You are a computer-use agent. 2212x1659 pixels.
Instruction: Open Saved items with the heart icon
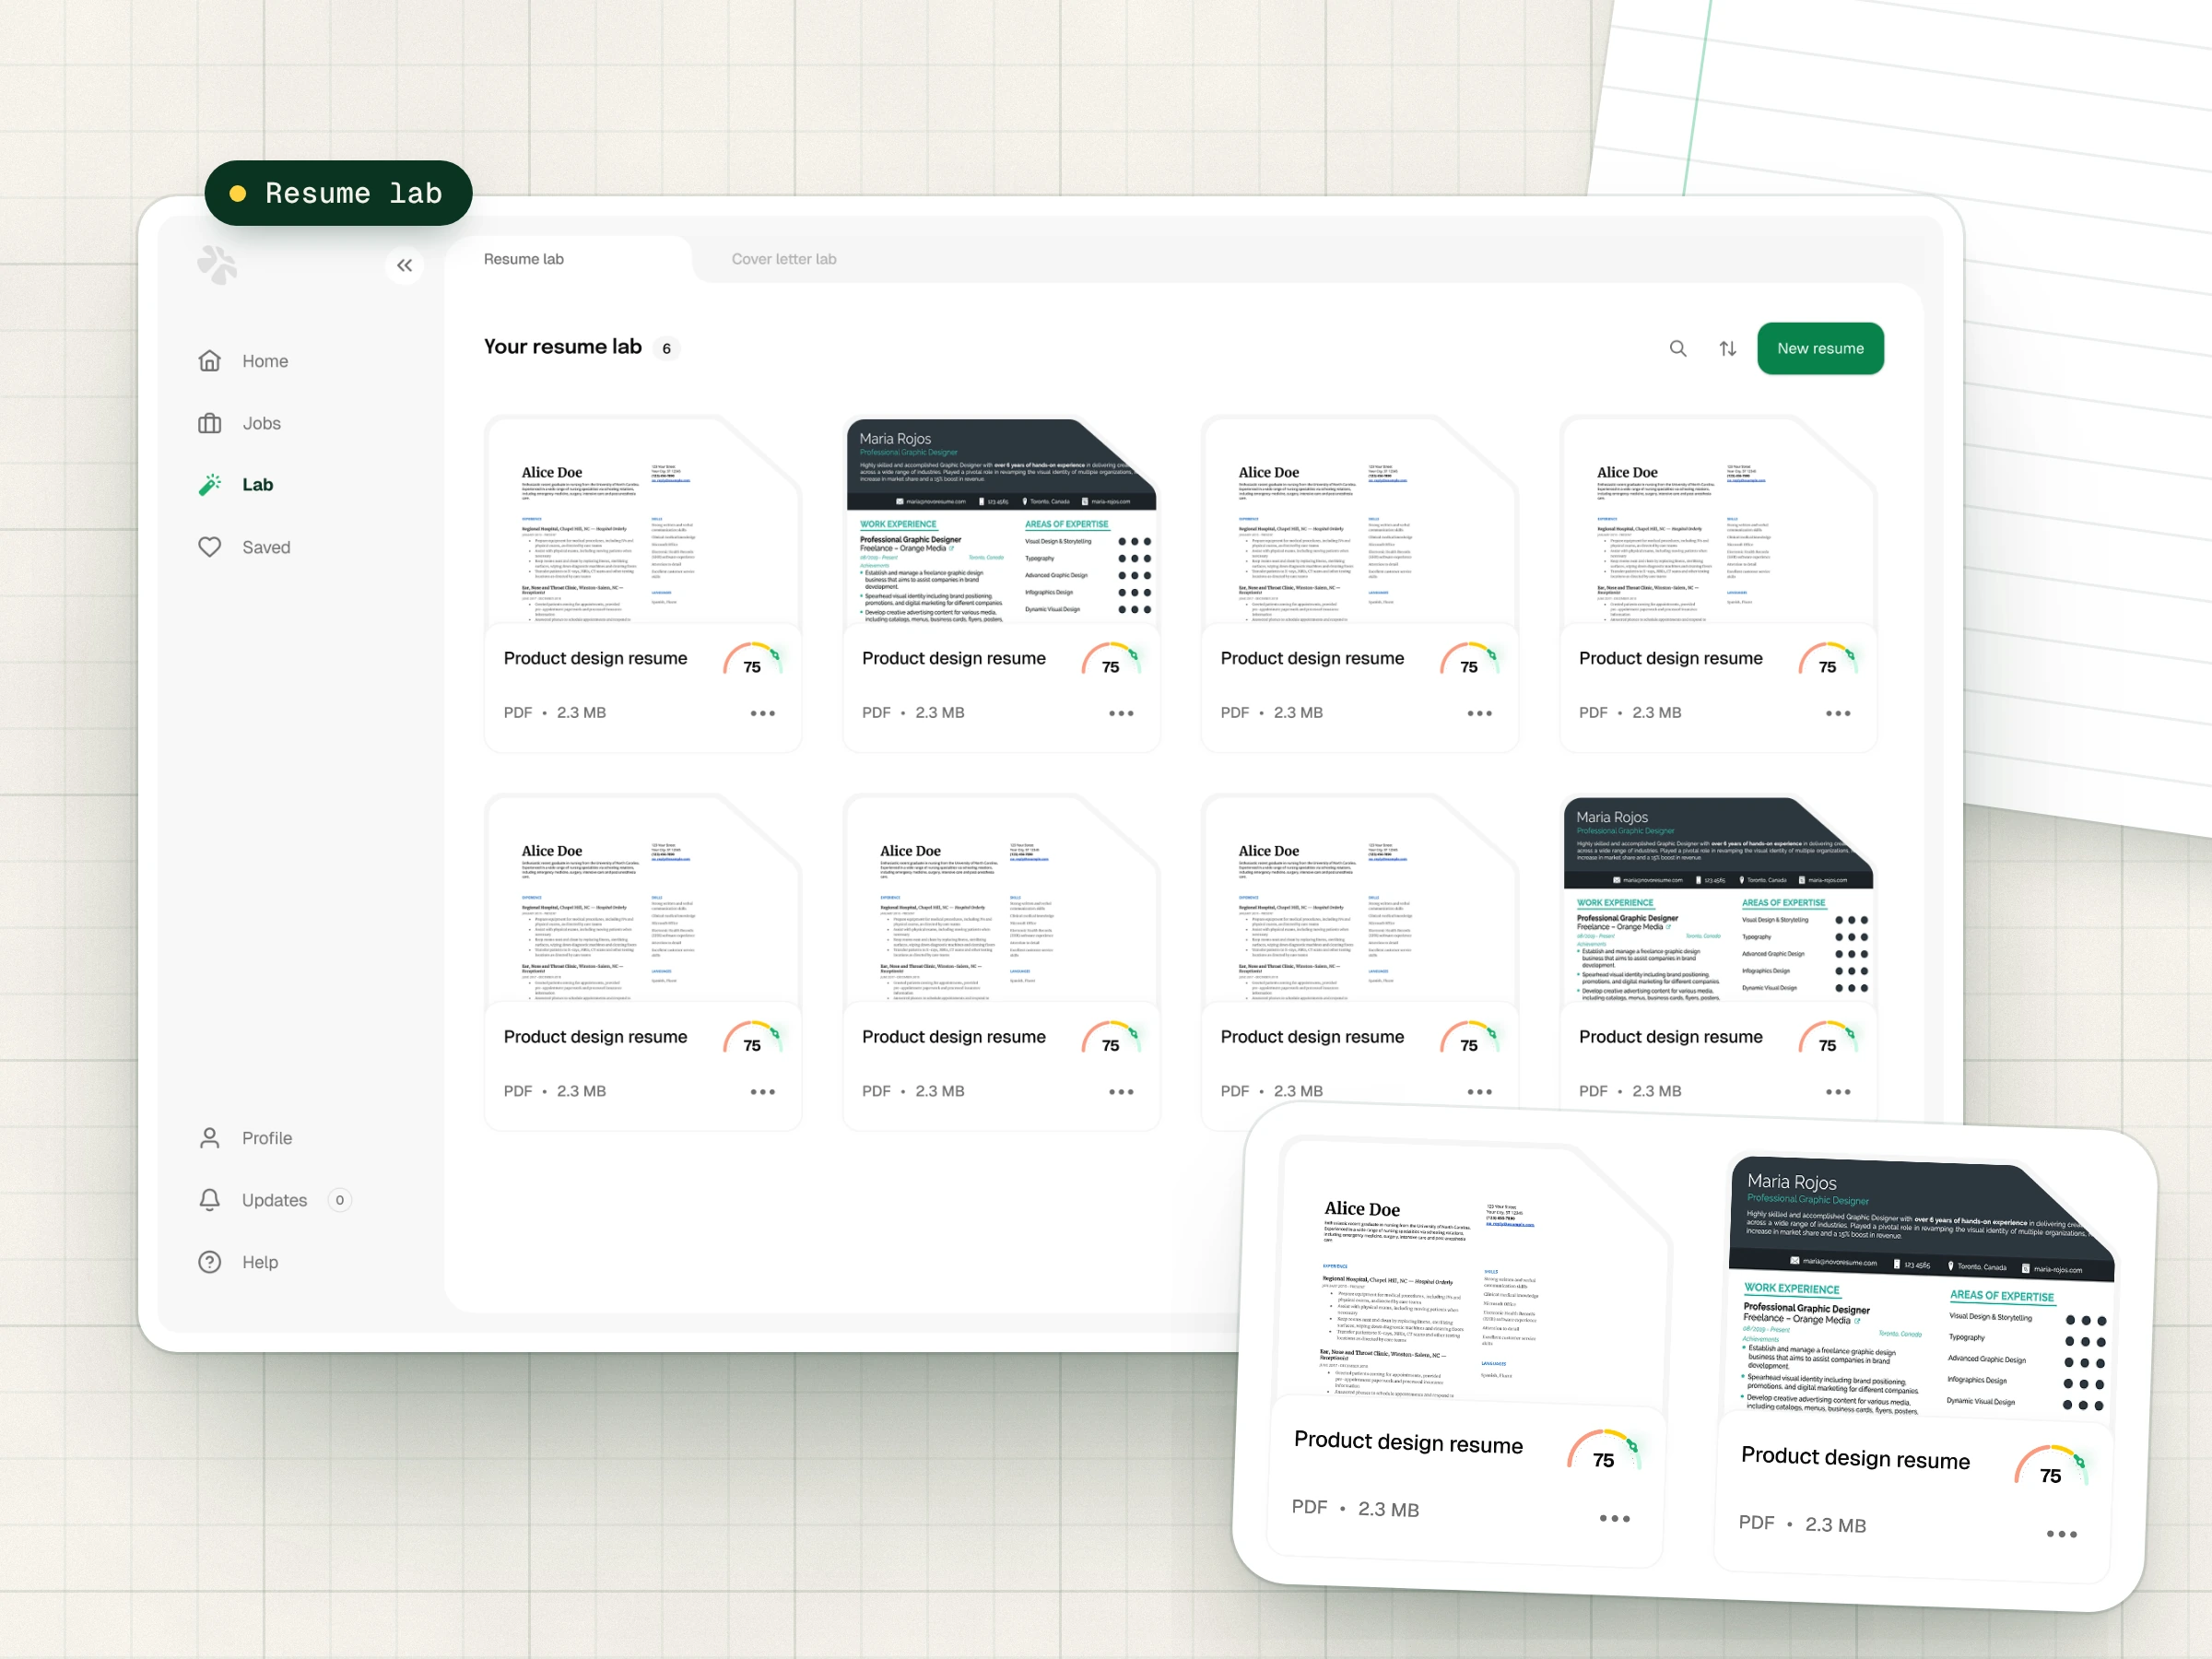point(245,547)
